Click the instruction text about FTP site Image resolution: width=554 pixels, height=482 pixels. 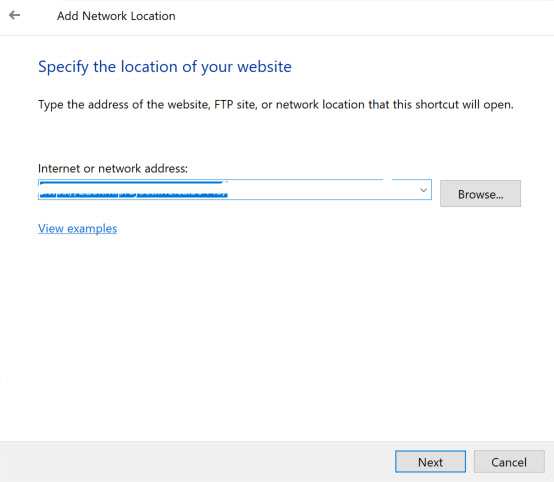tap(276, 105)
